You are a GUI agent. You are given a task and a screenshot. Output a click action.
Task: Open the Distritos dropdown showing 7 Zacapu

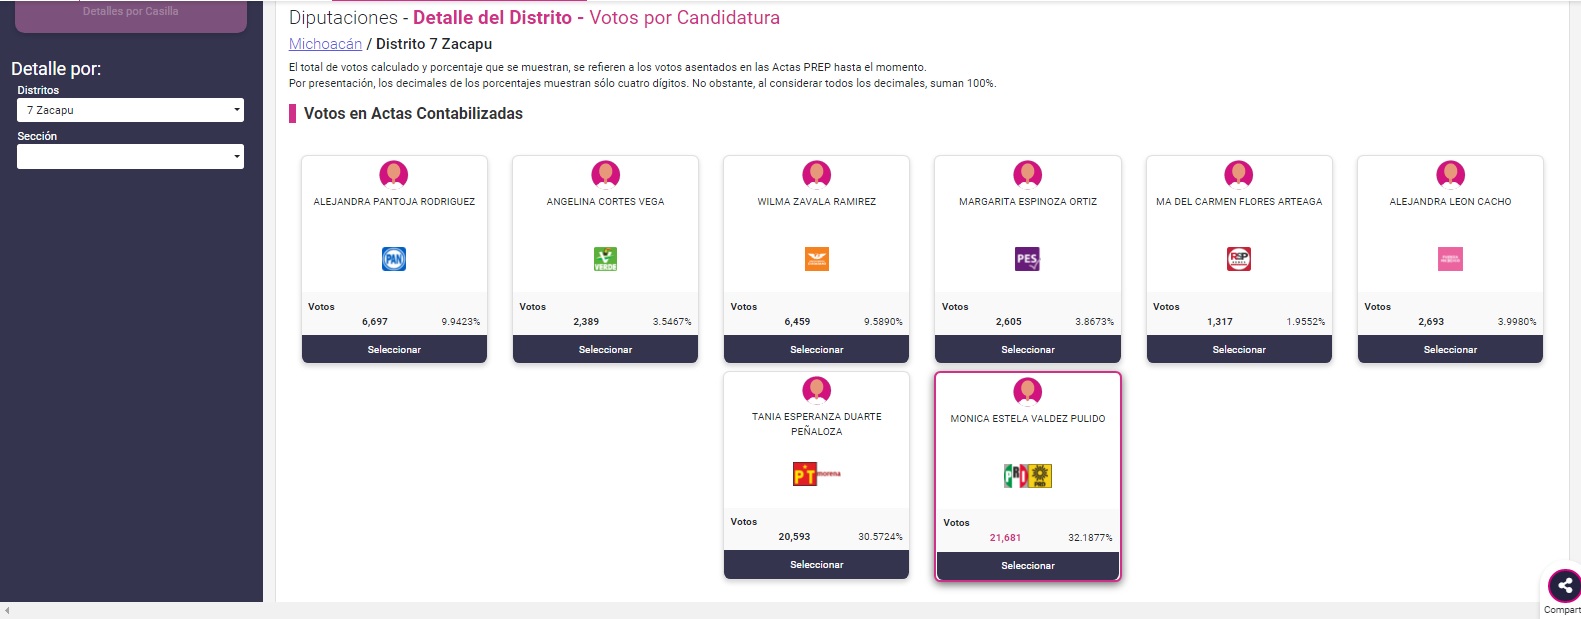(x=130, y=110)
